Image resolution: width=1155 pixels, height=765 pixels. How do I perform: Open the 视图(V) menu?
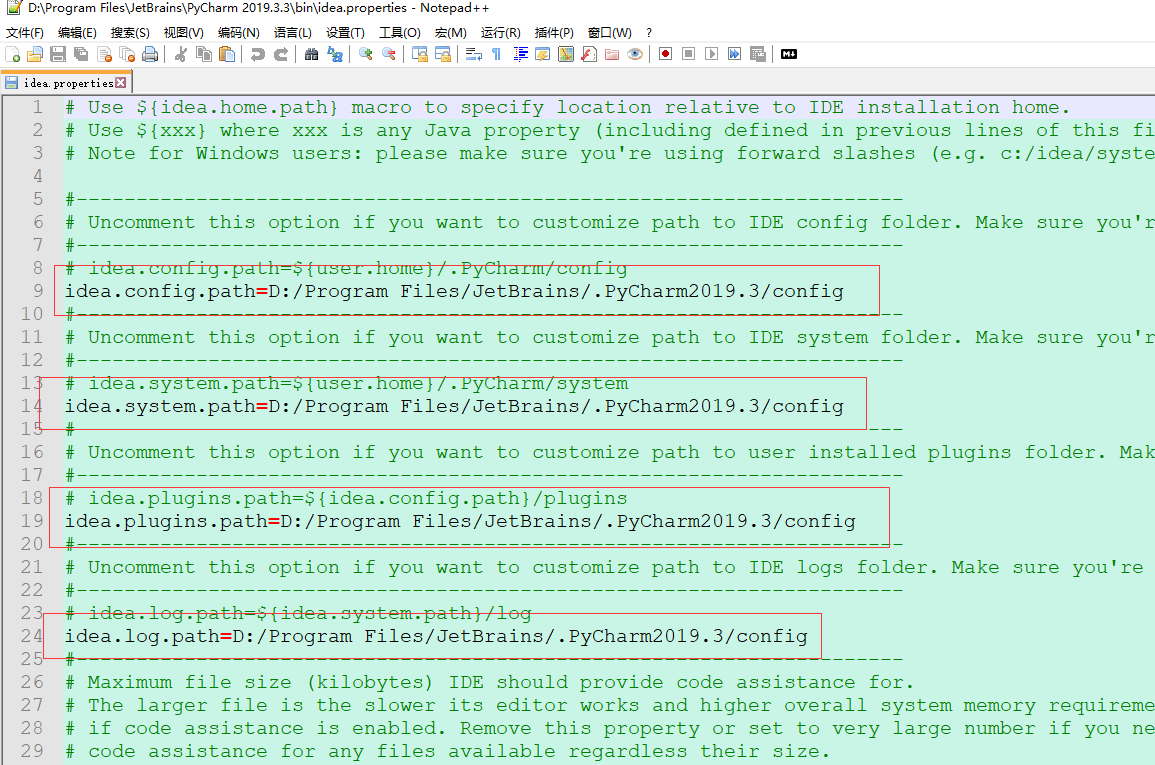(183, 32)
